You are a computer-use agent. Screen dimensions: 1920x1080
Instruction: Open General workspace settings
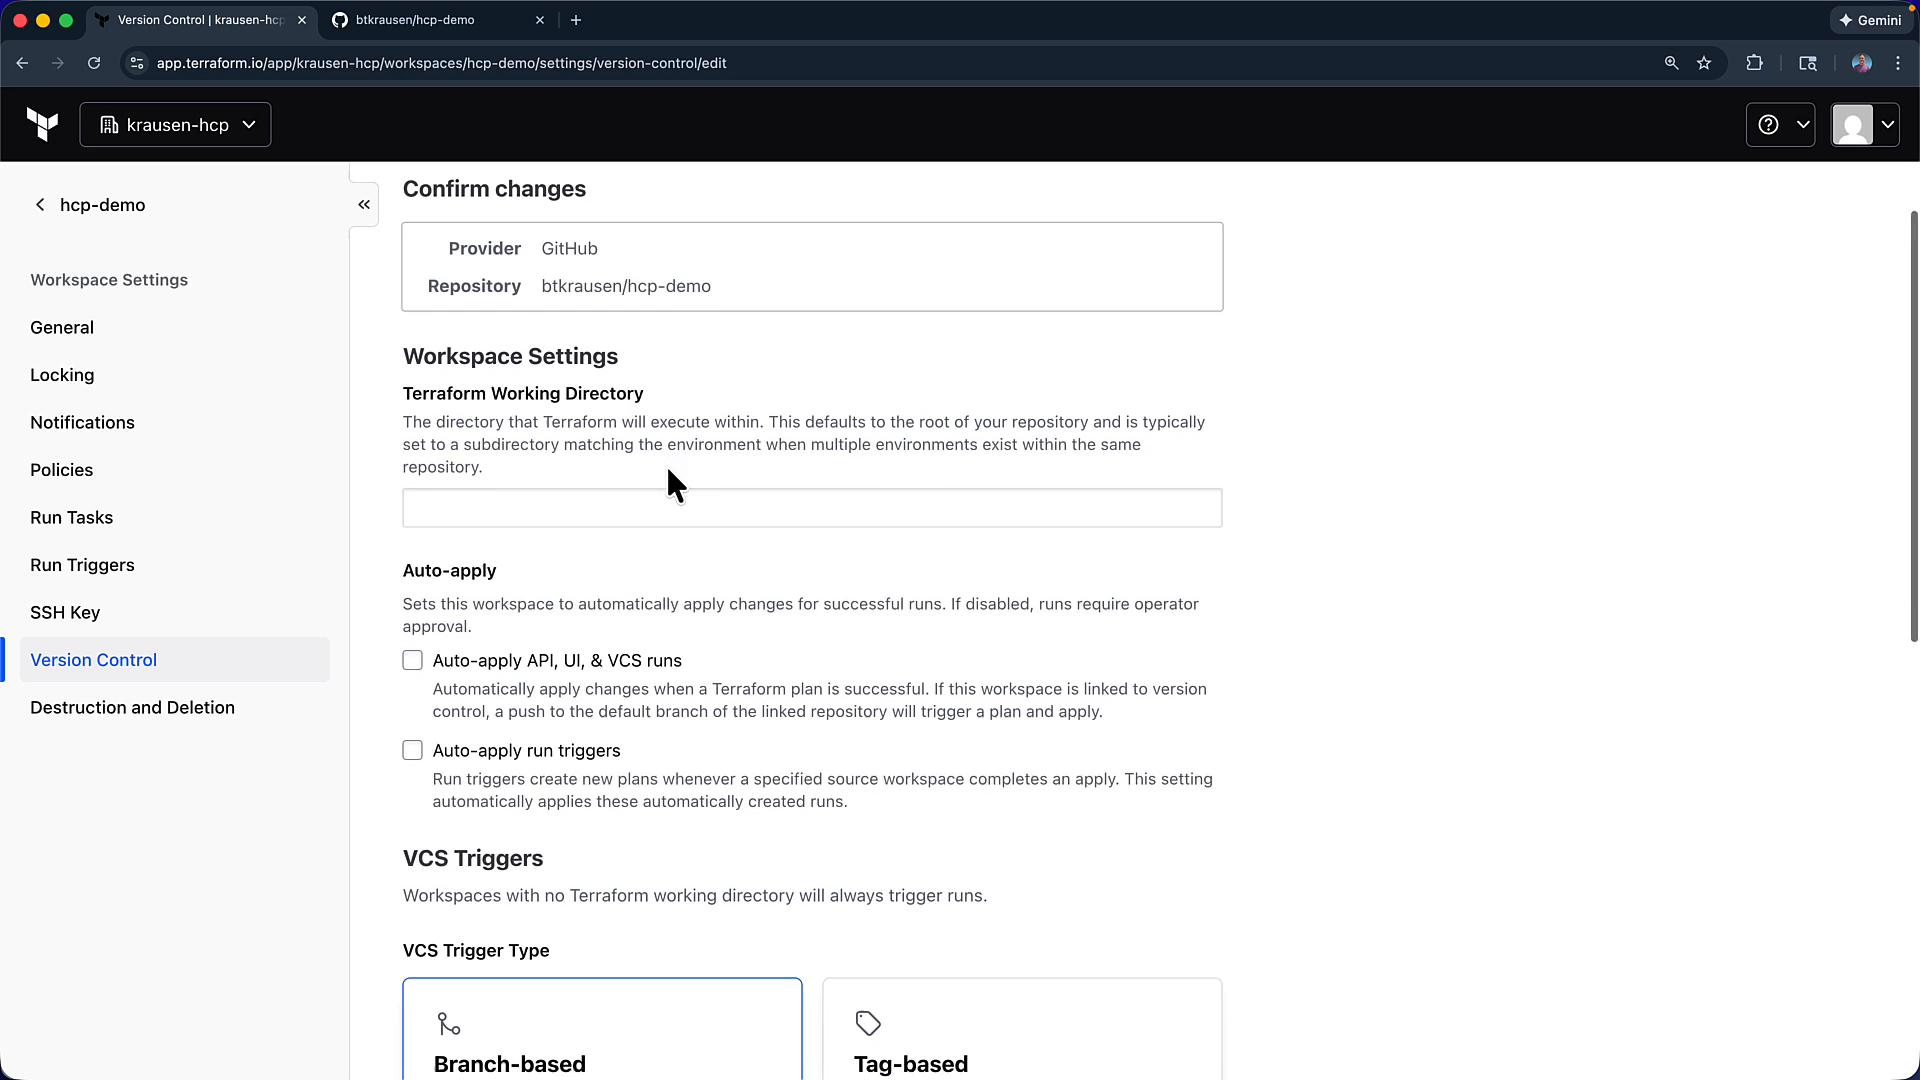tap(62, 328)
